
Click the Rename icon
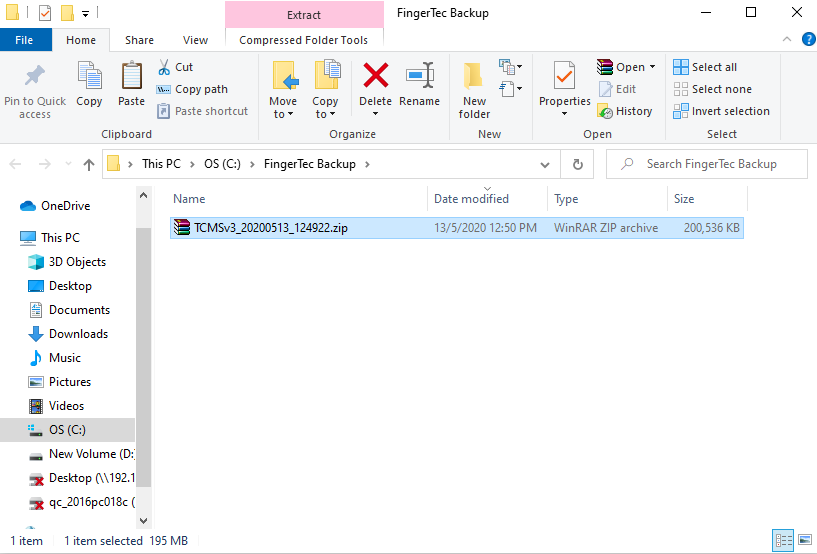click(420, 76)
